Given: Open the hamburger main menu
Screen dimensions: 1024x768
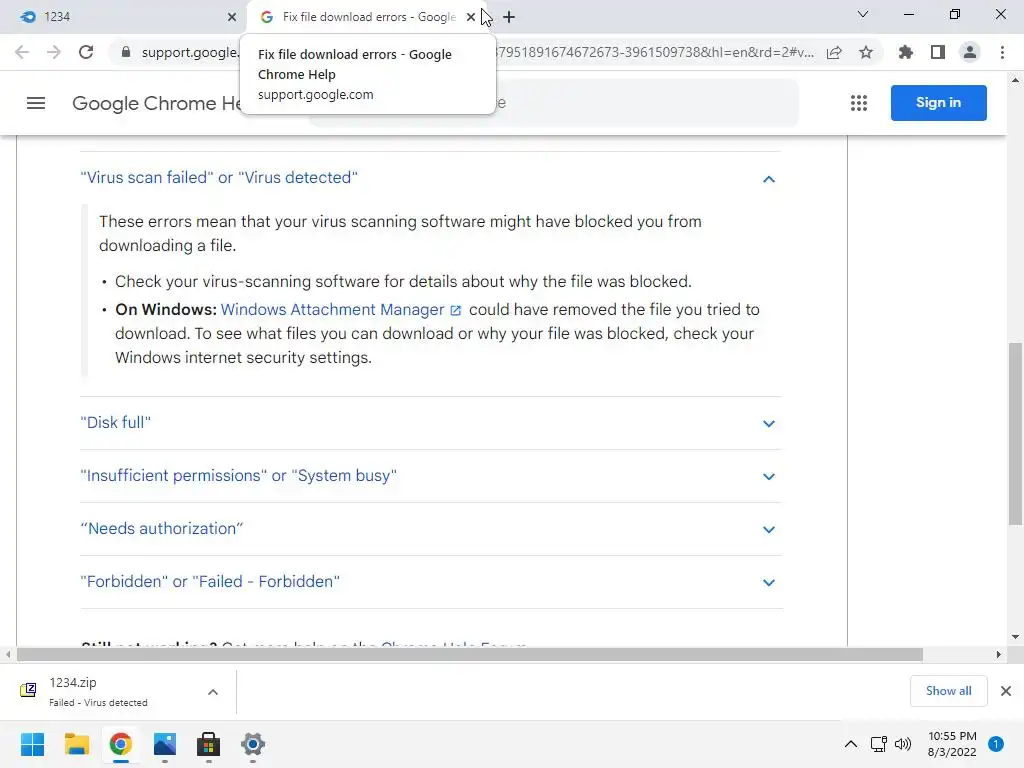Looking at the screenshot, I should [36, 103].
